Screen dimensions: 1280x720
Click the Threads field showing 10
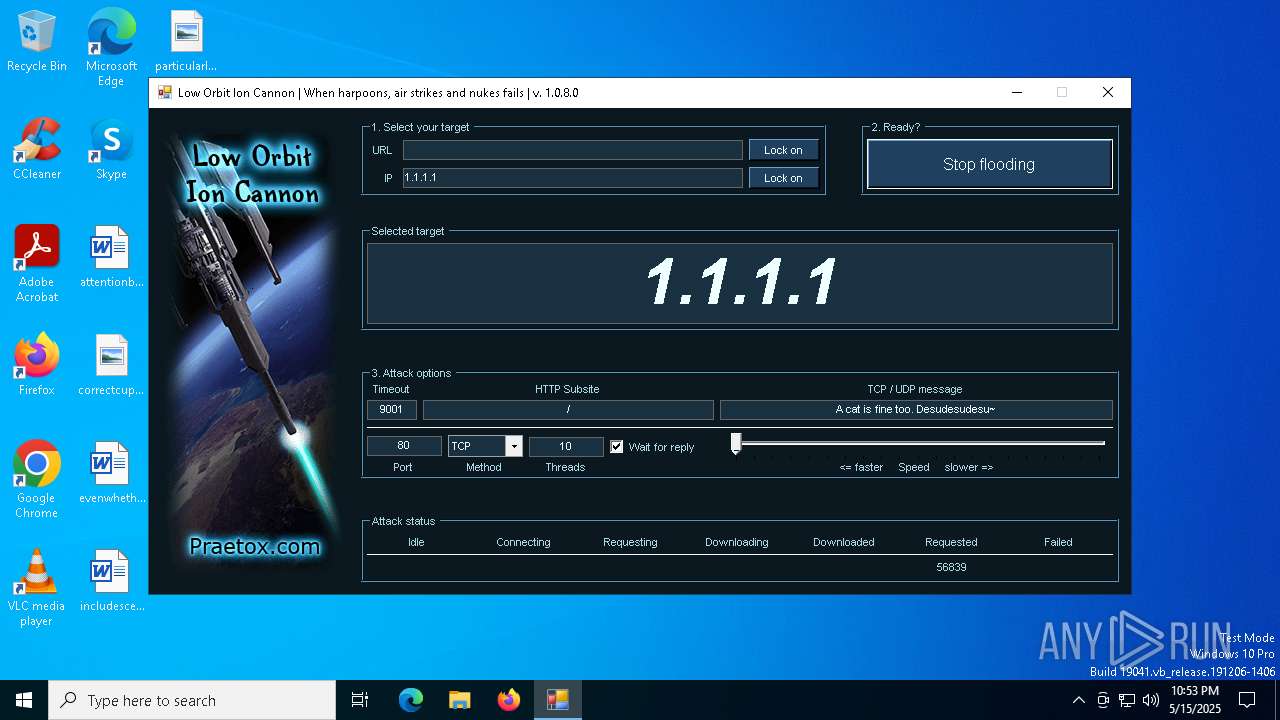coord(566,446)
